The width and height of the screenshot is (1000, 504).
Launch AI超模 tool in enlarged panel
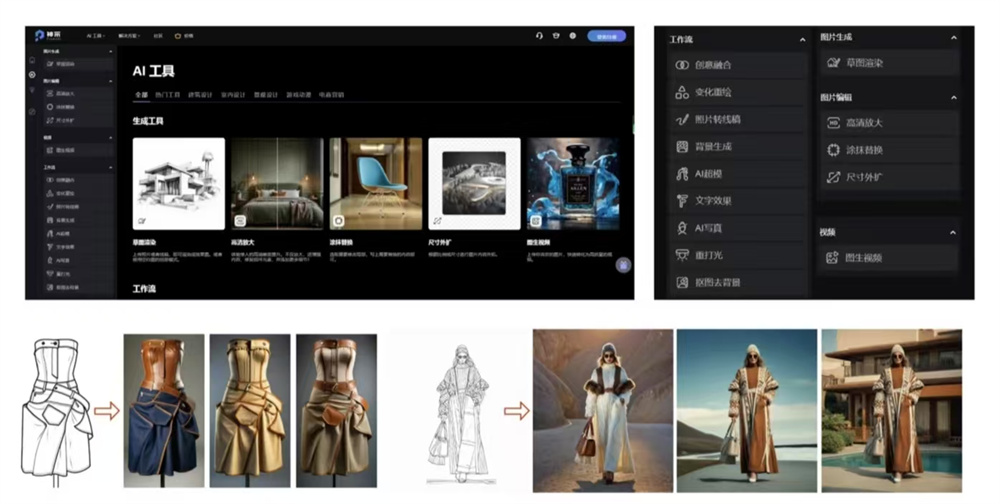739,174
